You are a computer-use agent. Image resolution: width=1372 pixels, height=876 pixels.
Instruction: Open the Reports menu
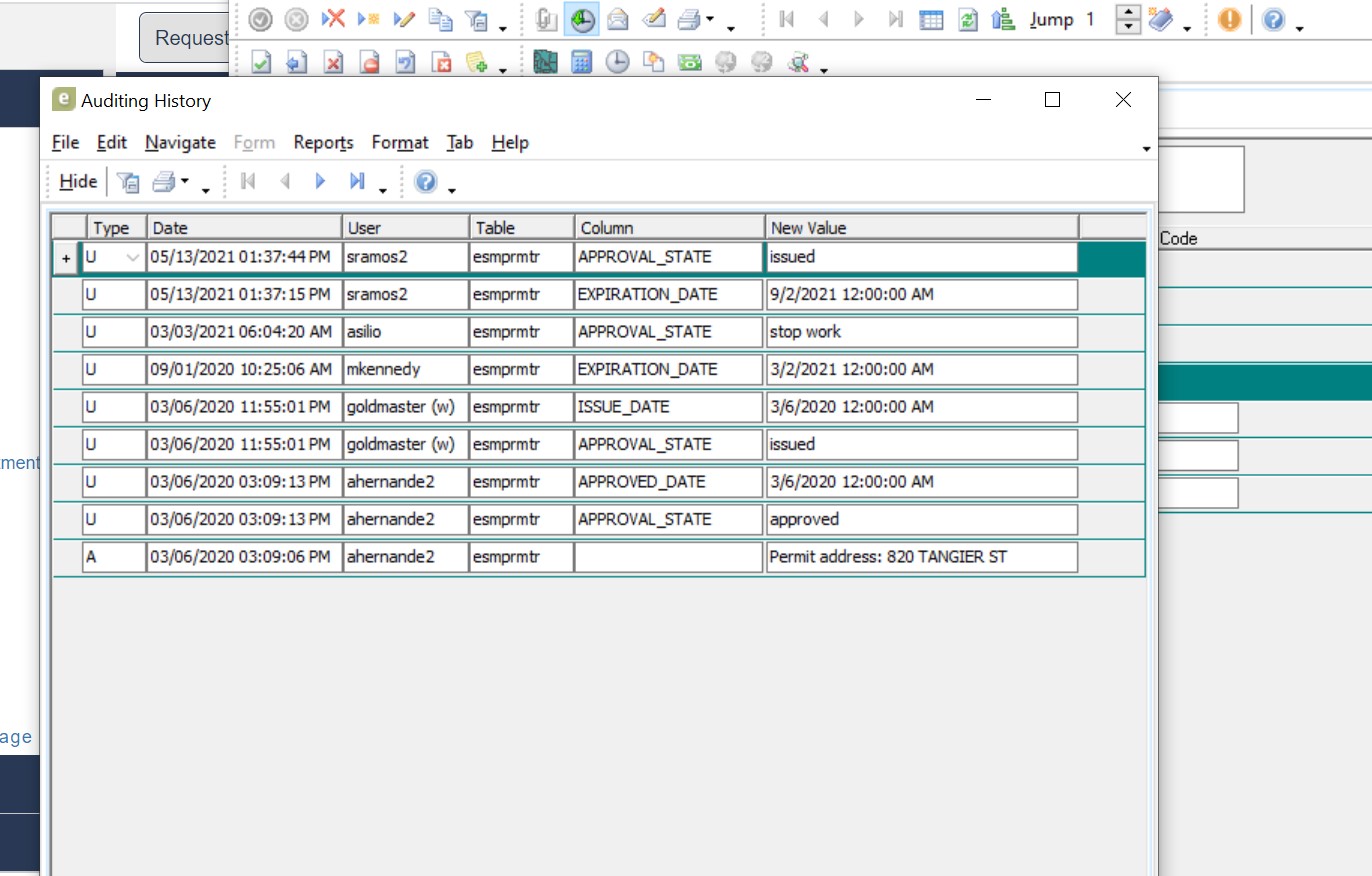tap(323, 143)
